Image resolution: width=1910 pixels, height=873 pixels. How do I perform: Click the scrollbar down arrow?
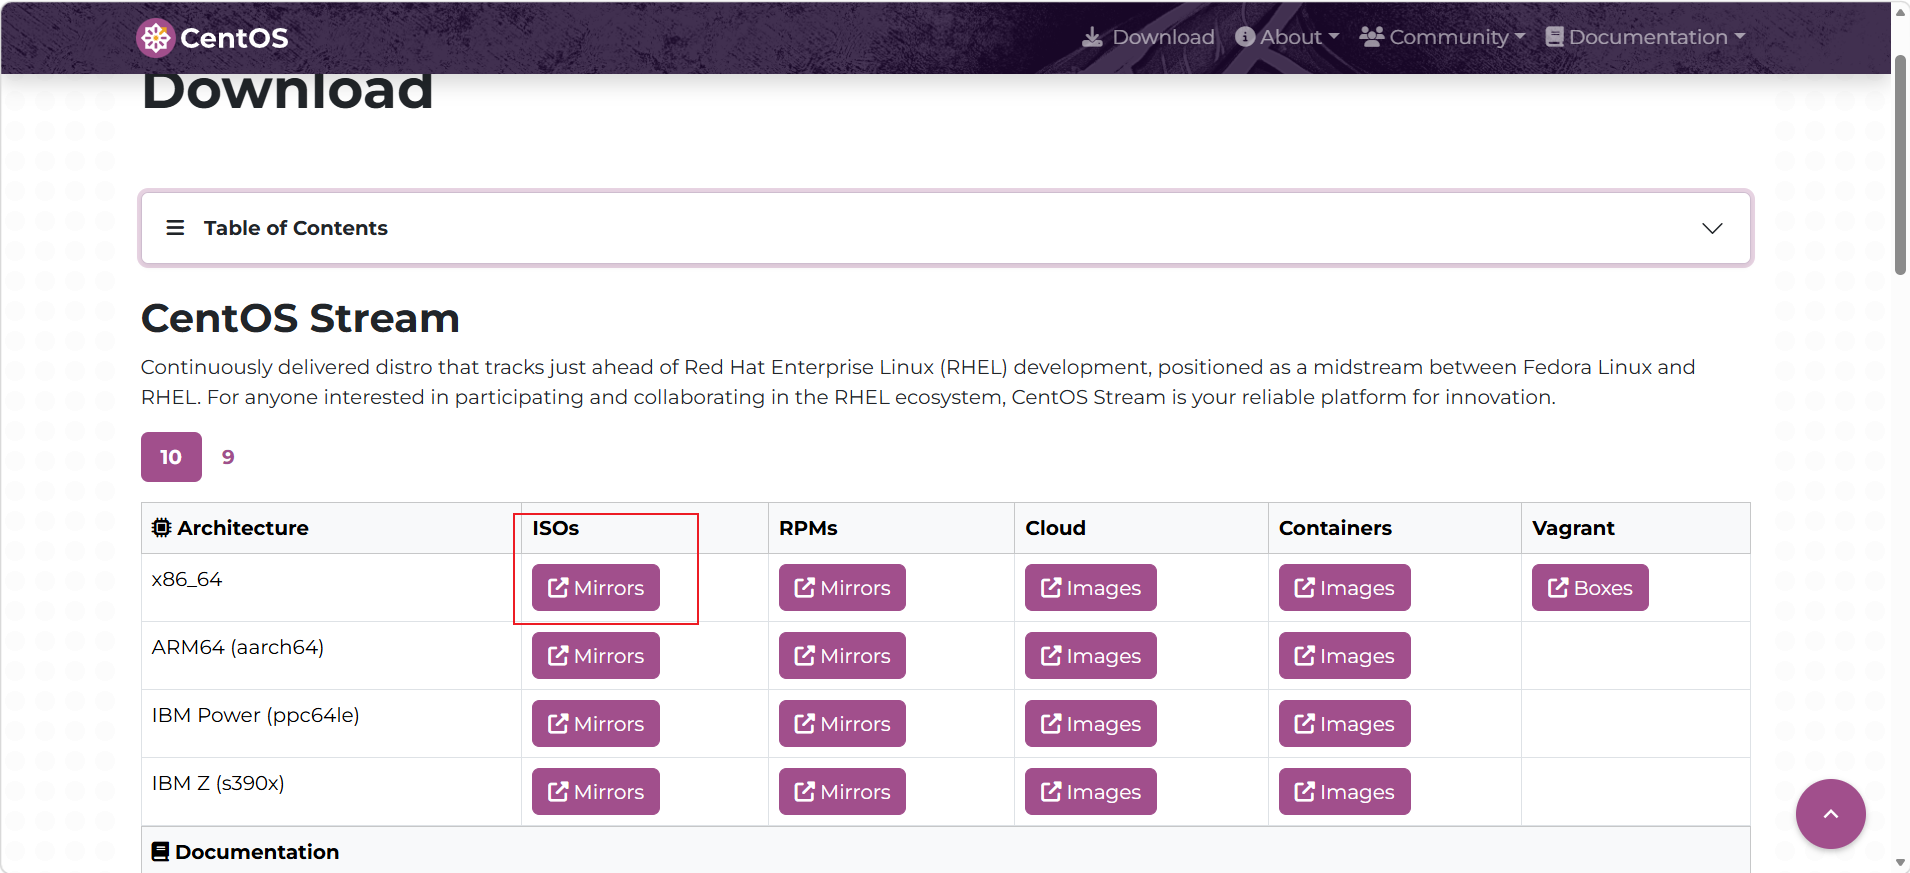pos(1900,863)
